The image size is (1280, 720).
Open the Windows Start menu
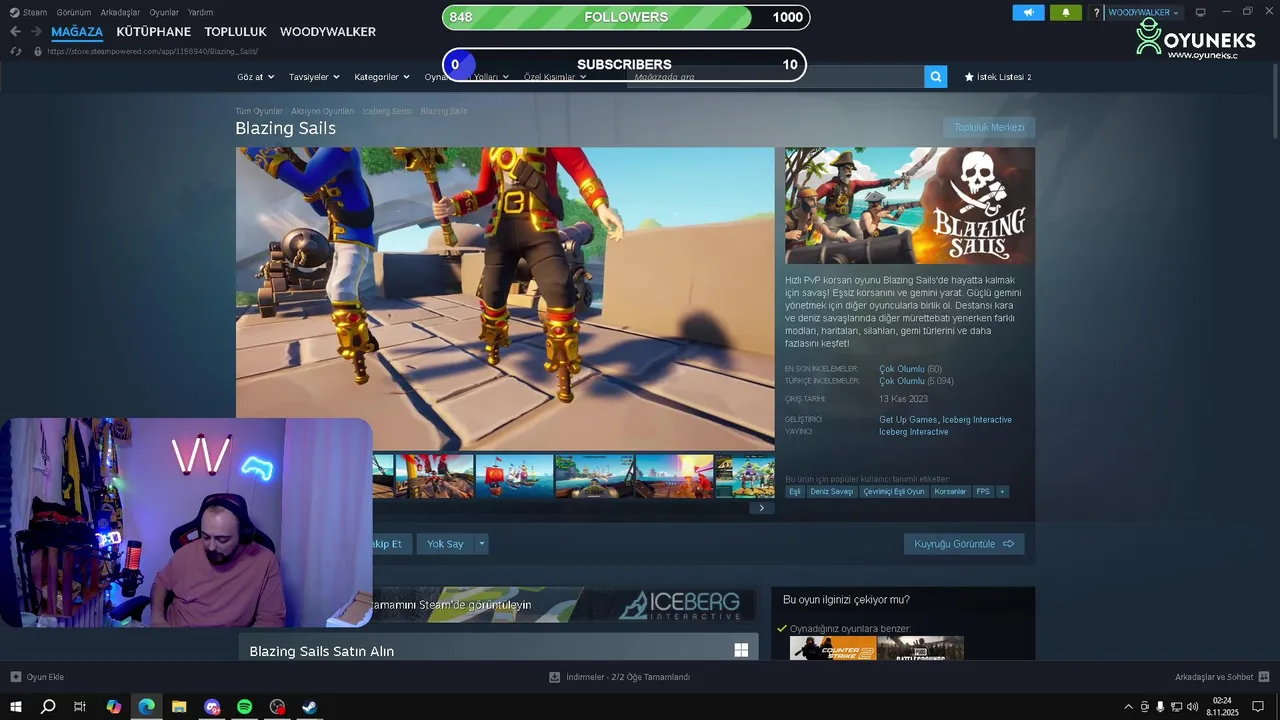point(16,706)
